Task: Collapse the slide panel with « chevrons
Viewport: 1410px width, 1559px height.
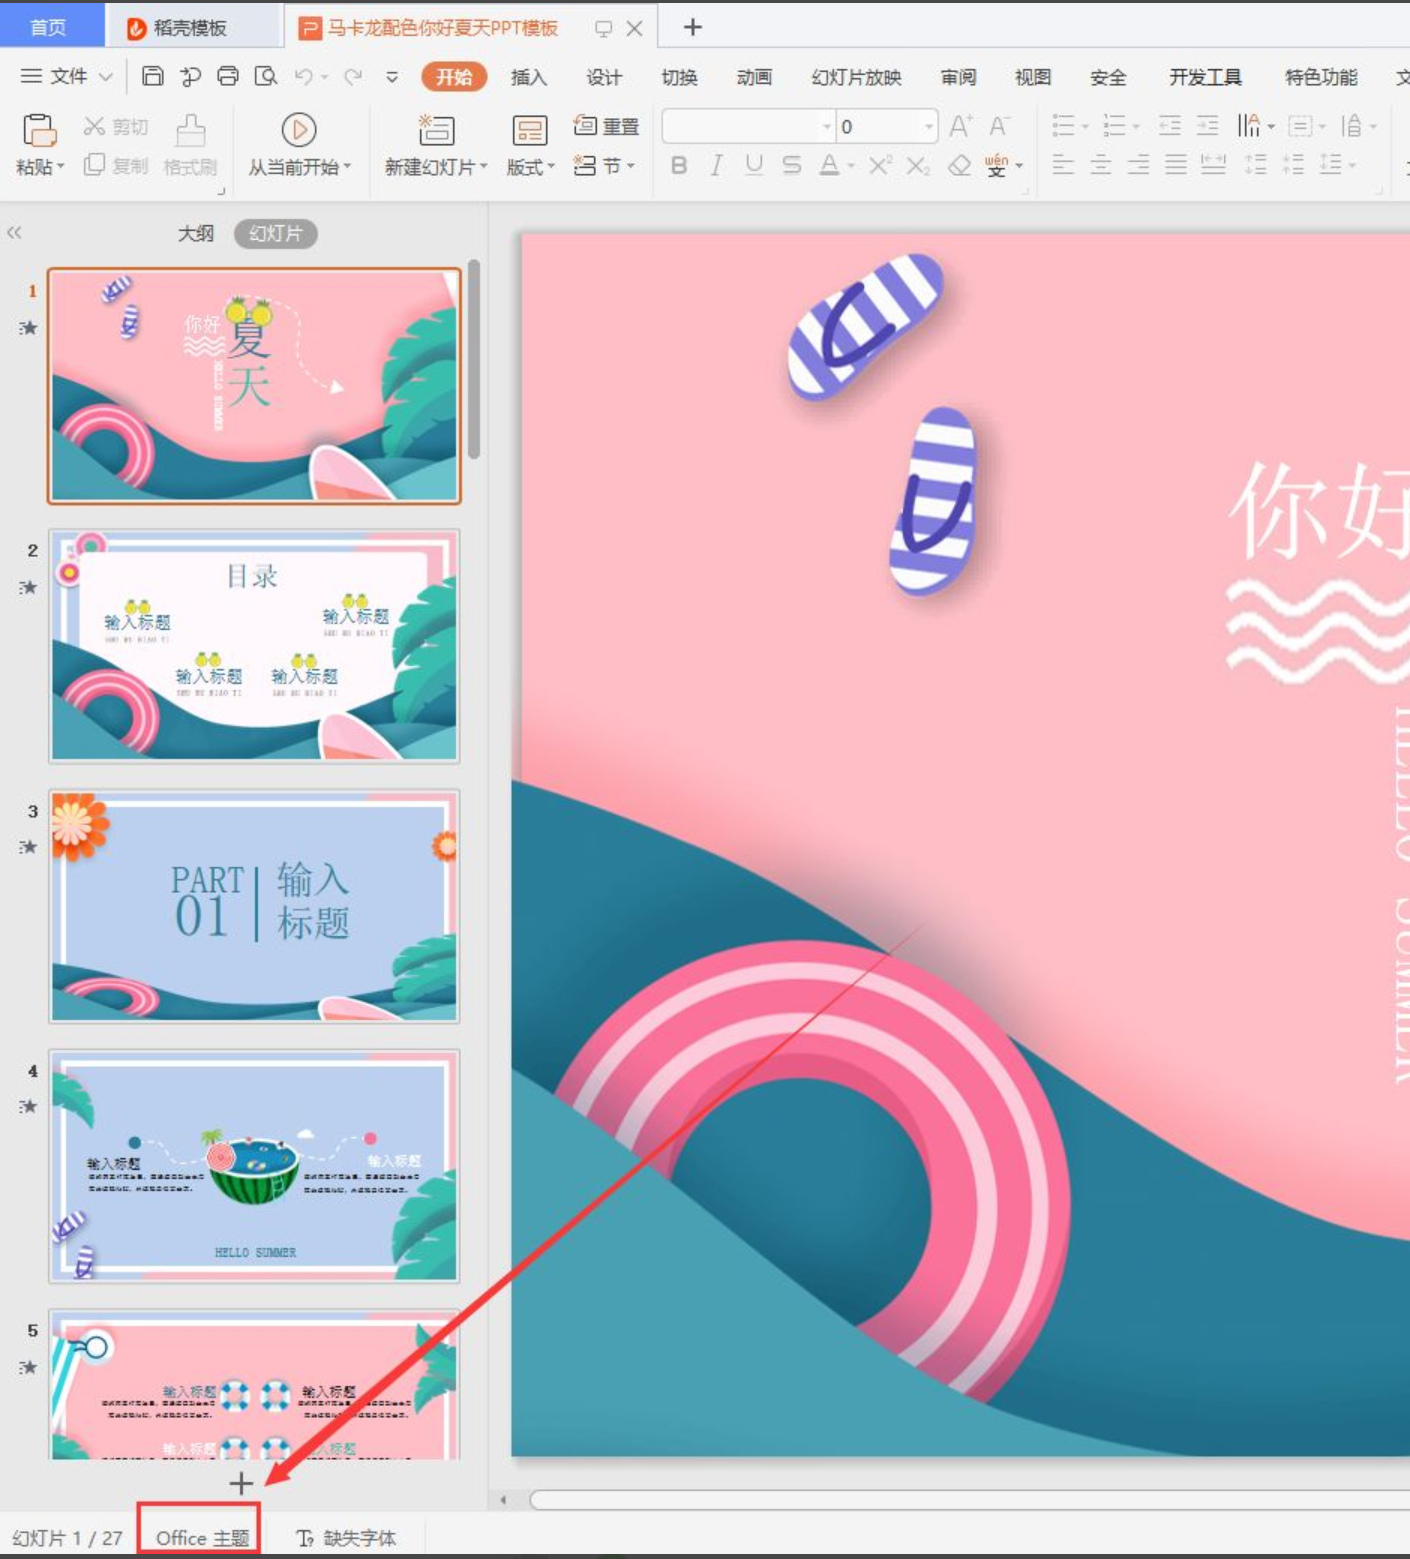Action: coord(14,233)
